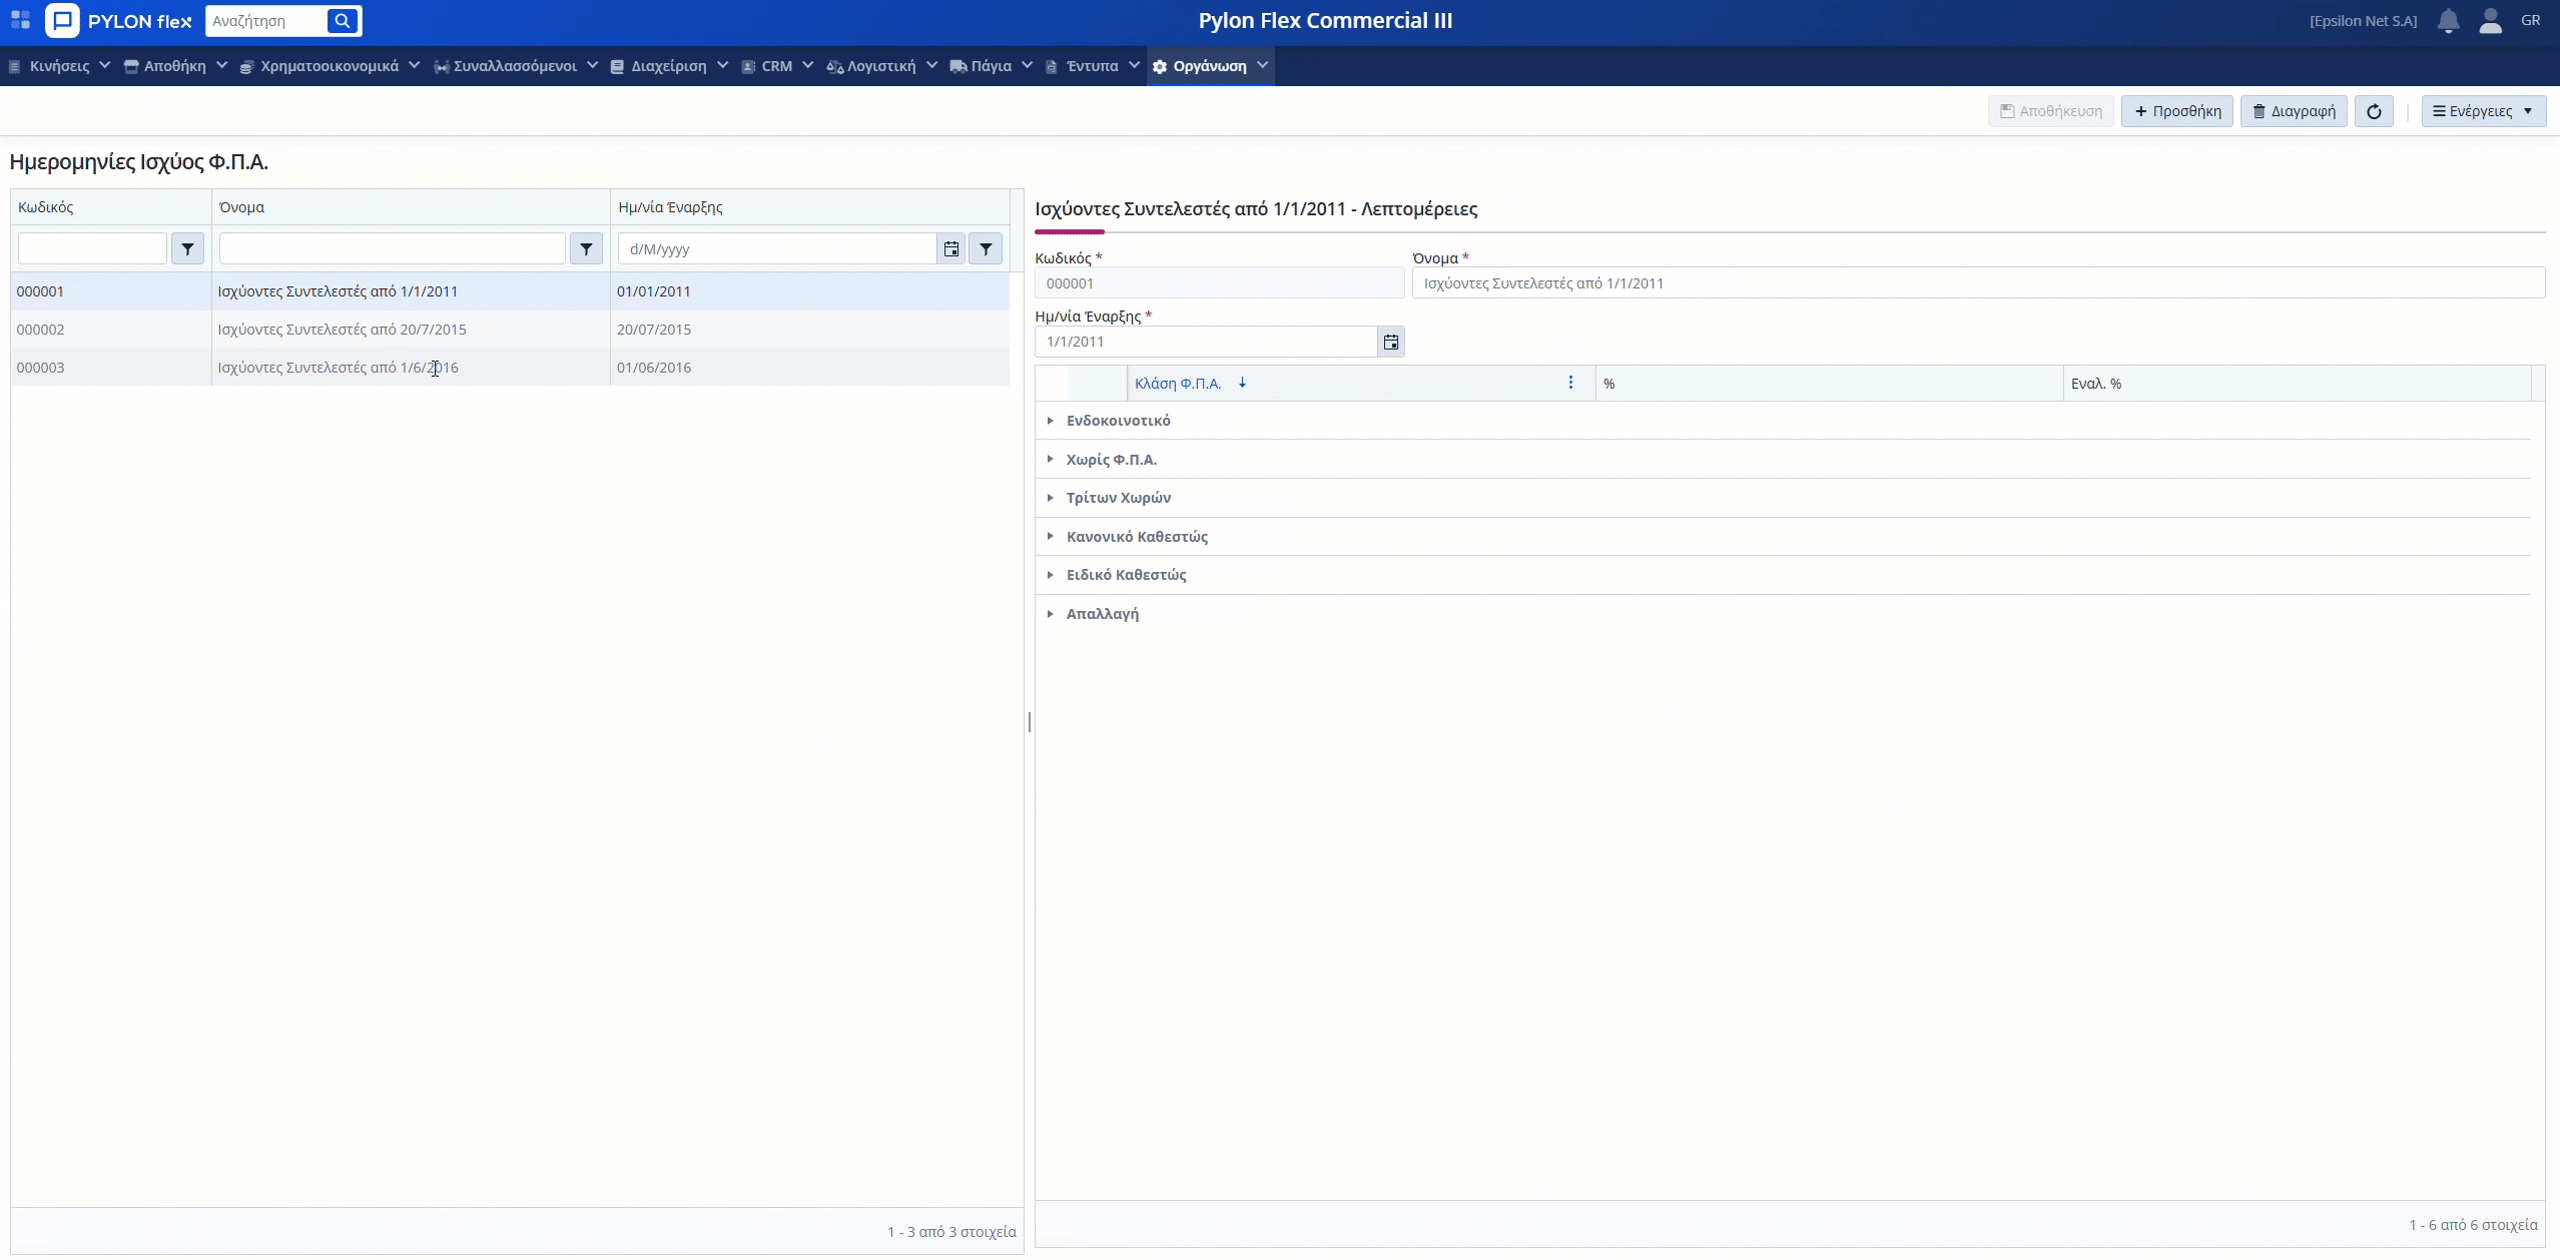This screenshot has width=2560, height=1260.
Task: Click the Εναλ. % column header
Action: pyautogui.click(x=2297, y=383)
